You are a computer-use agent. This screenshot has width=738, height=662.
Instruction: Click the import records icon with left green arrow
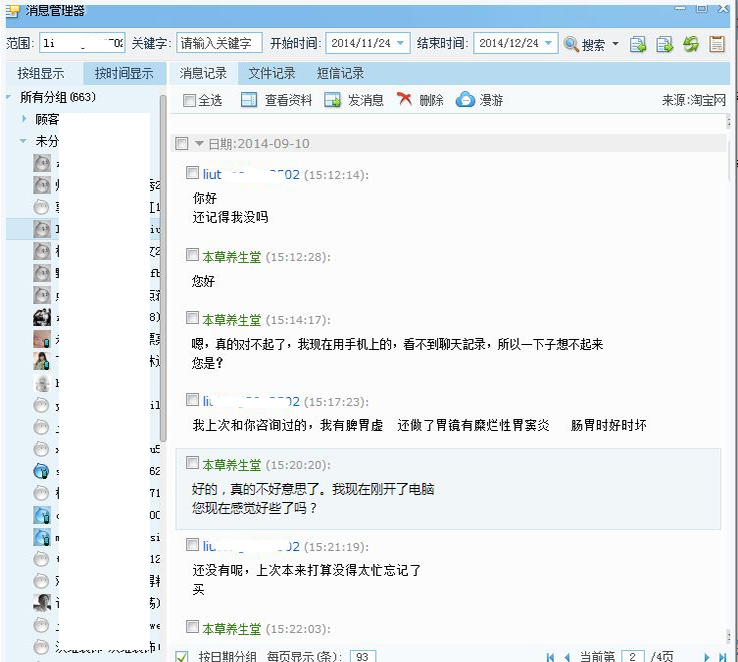pos(638,44)
